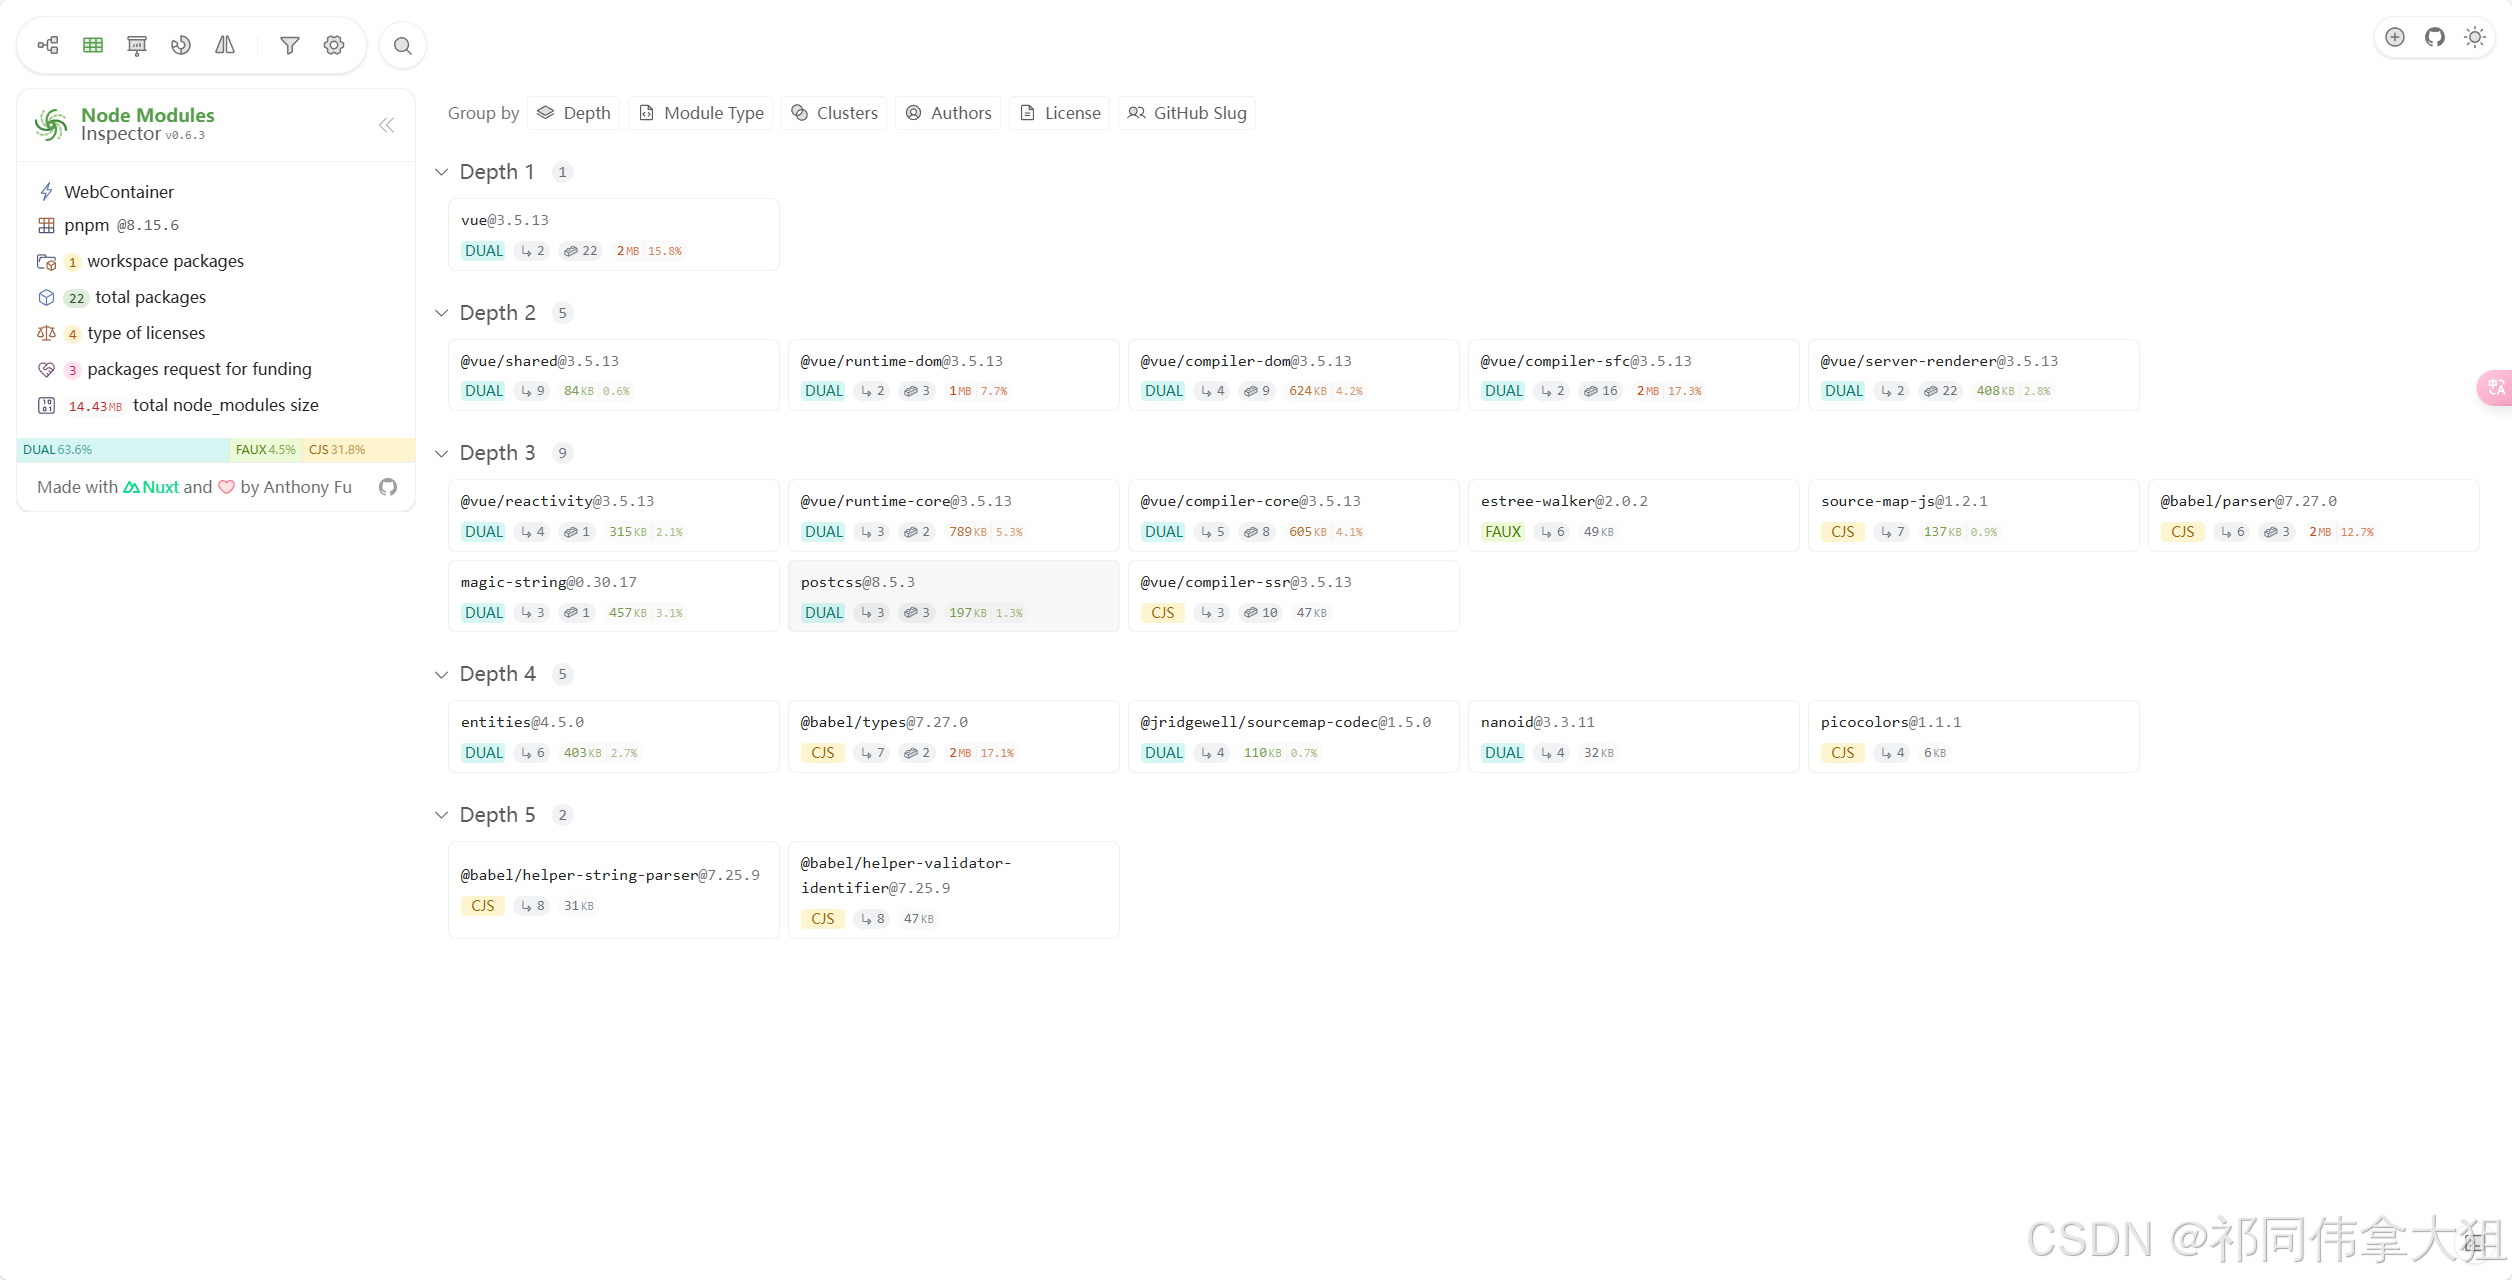Screen dimensions: 2512x1280
Task: Open the compare scales icon
Action: point(225,45)
